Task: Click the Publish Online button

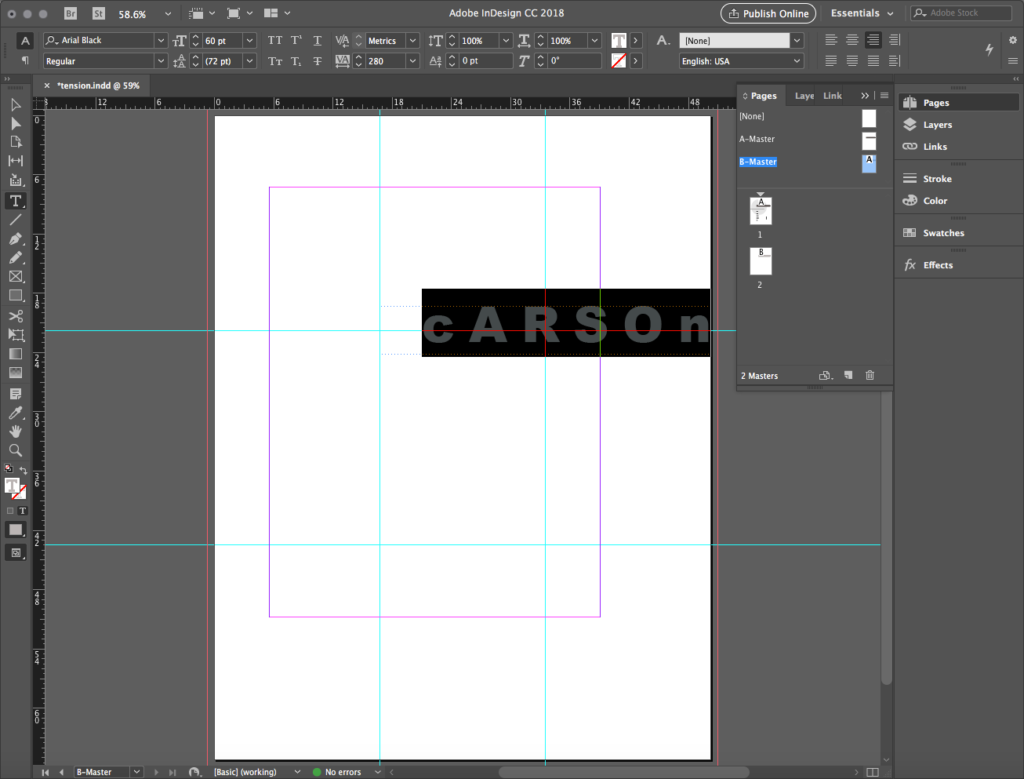Action: (768, 14)
